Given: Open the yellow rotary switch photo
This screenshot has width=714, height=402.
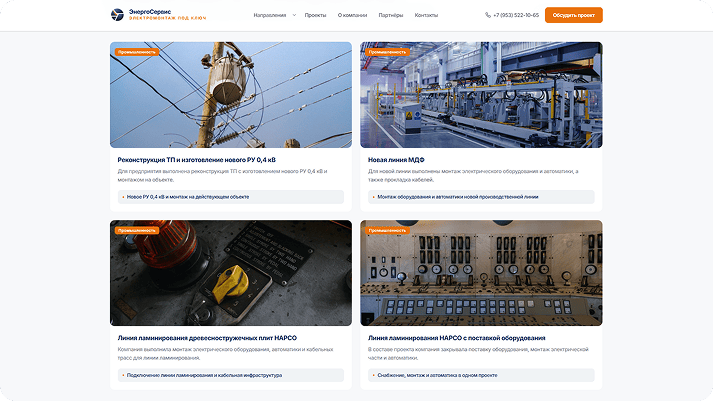Looking at the screenshot, I should point(231,273).
